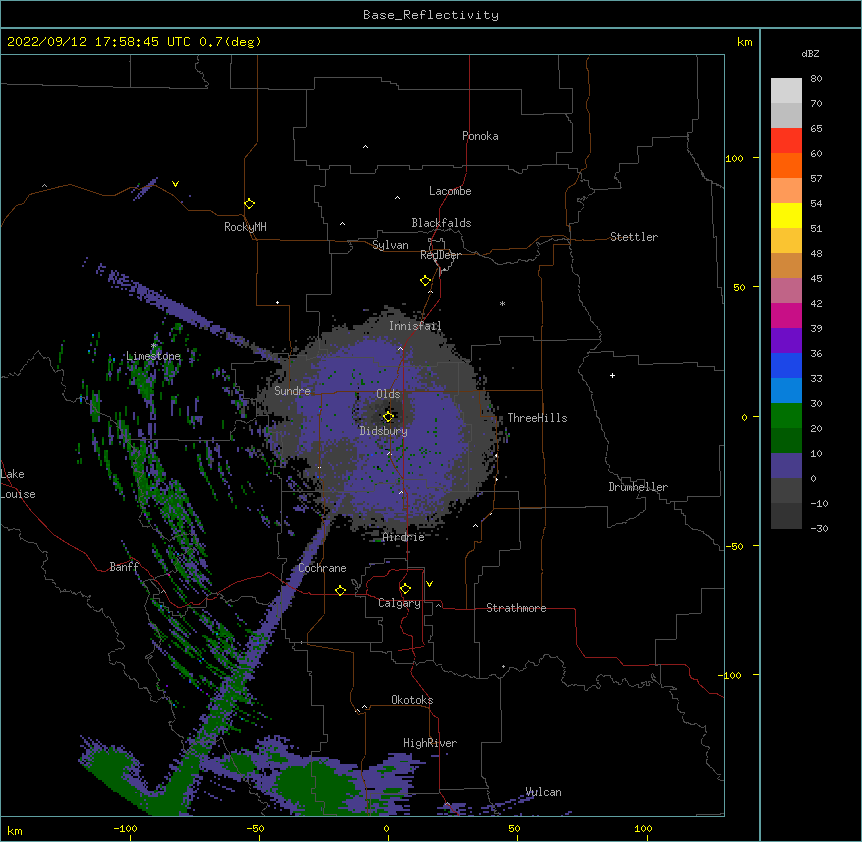862x842 pixels.
Task: Select the 39 dBZ purple legend swatch
Action: tap(786, 340)
